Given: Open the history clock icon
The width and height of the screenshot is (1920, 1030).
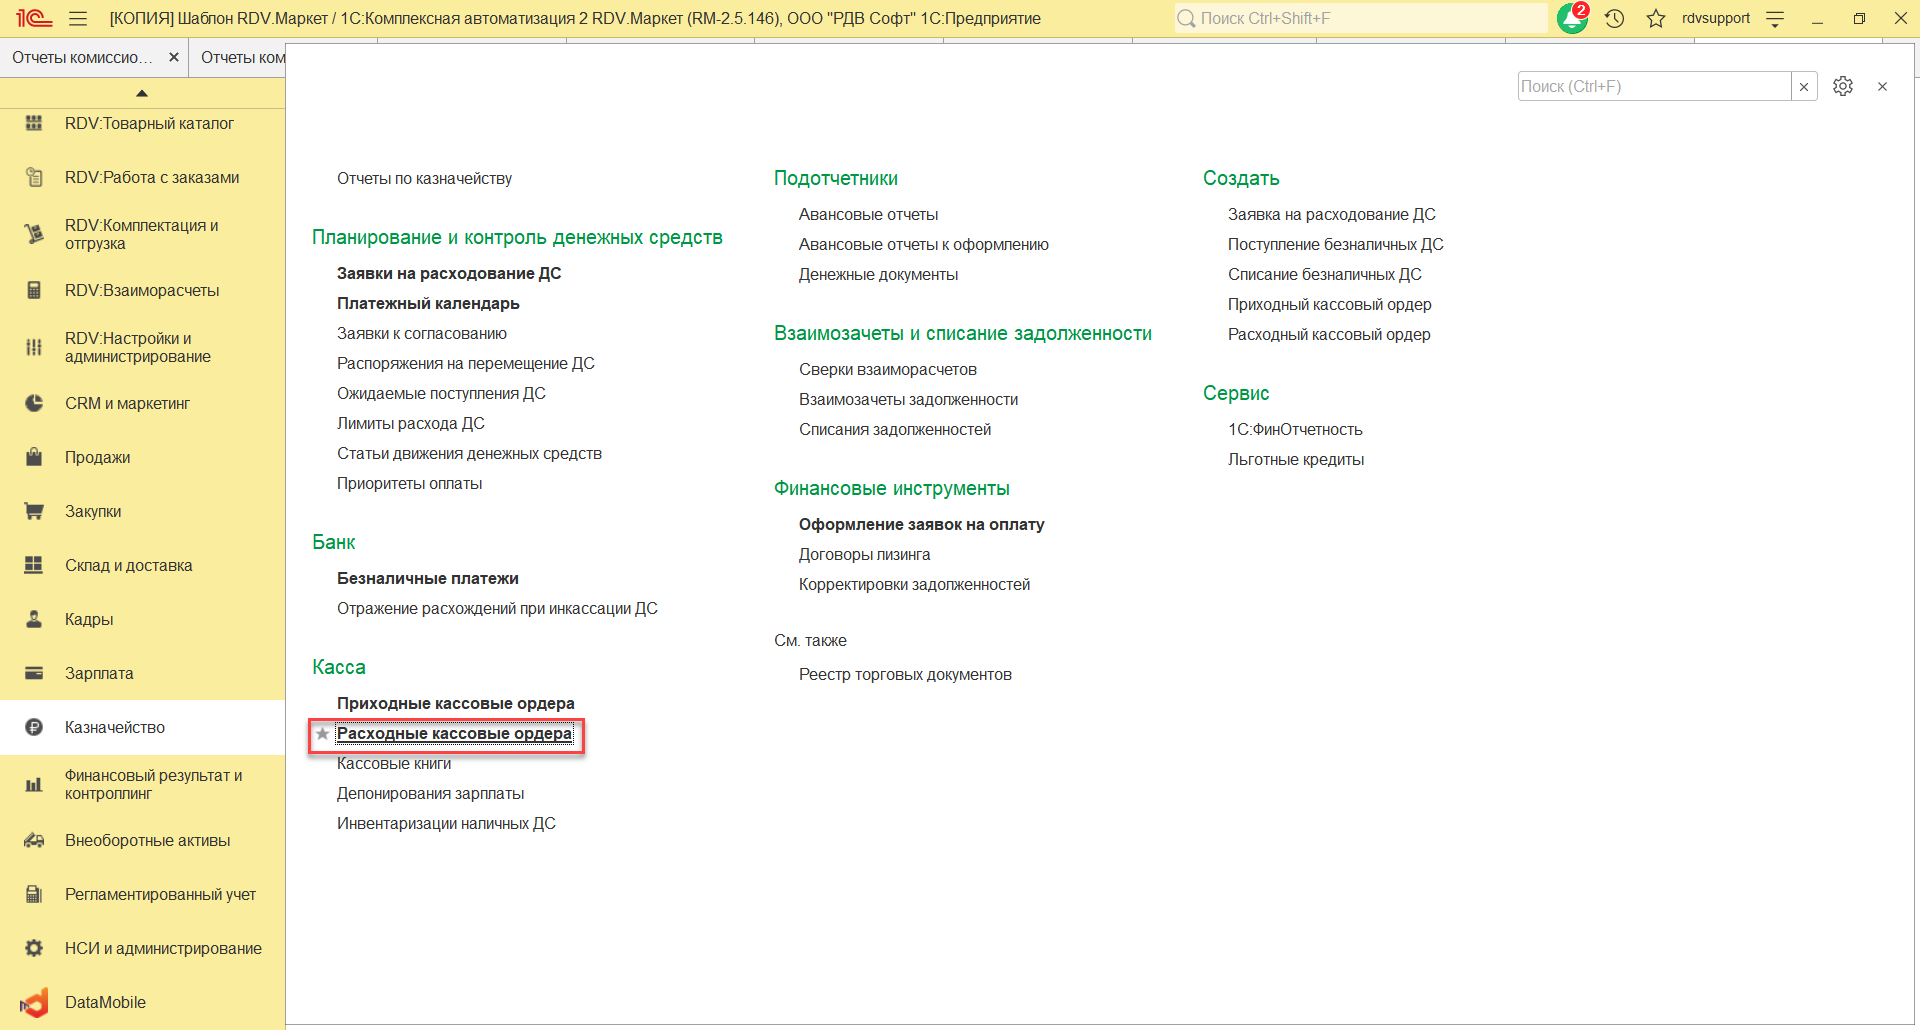Looking at the screenshot, I should coord(1614,19).
